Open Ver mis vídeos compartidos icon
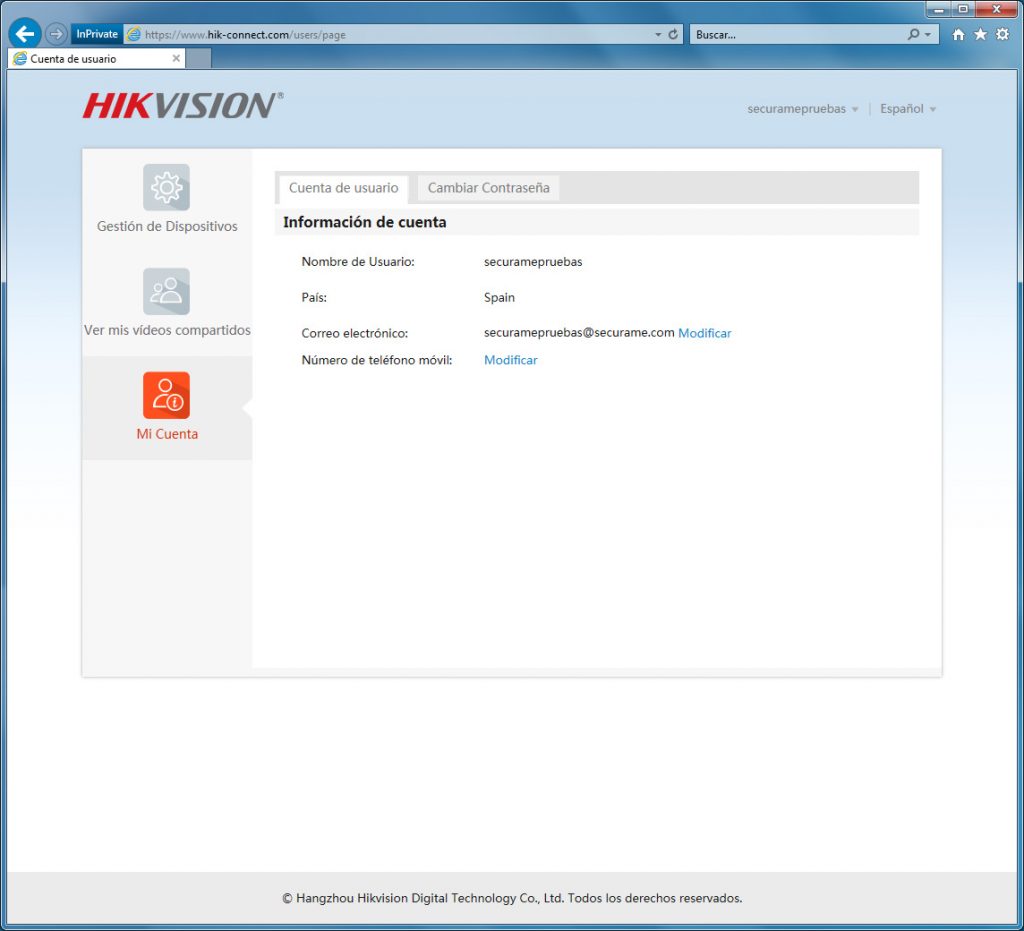 click(167, 291)
